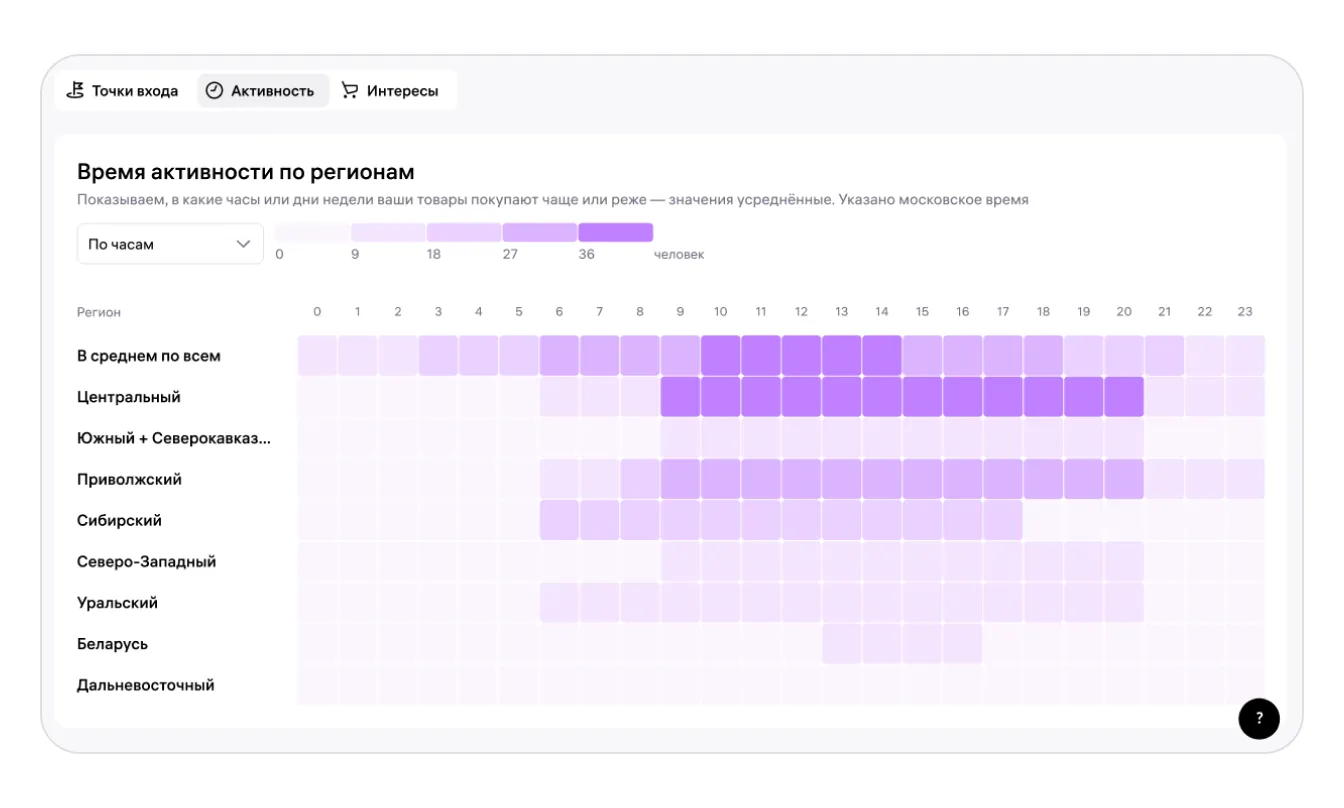
Task: Click the В среднем по всем label
Action: (x=149, y=356)
